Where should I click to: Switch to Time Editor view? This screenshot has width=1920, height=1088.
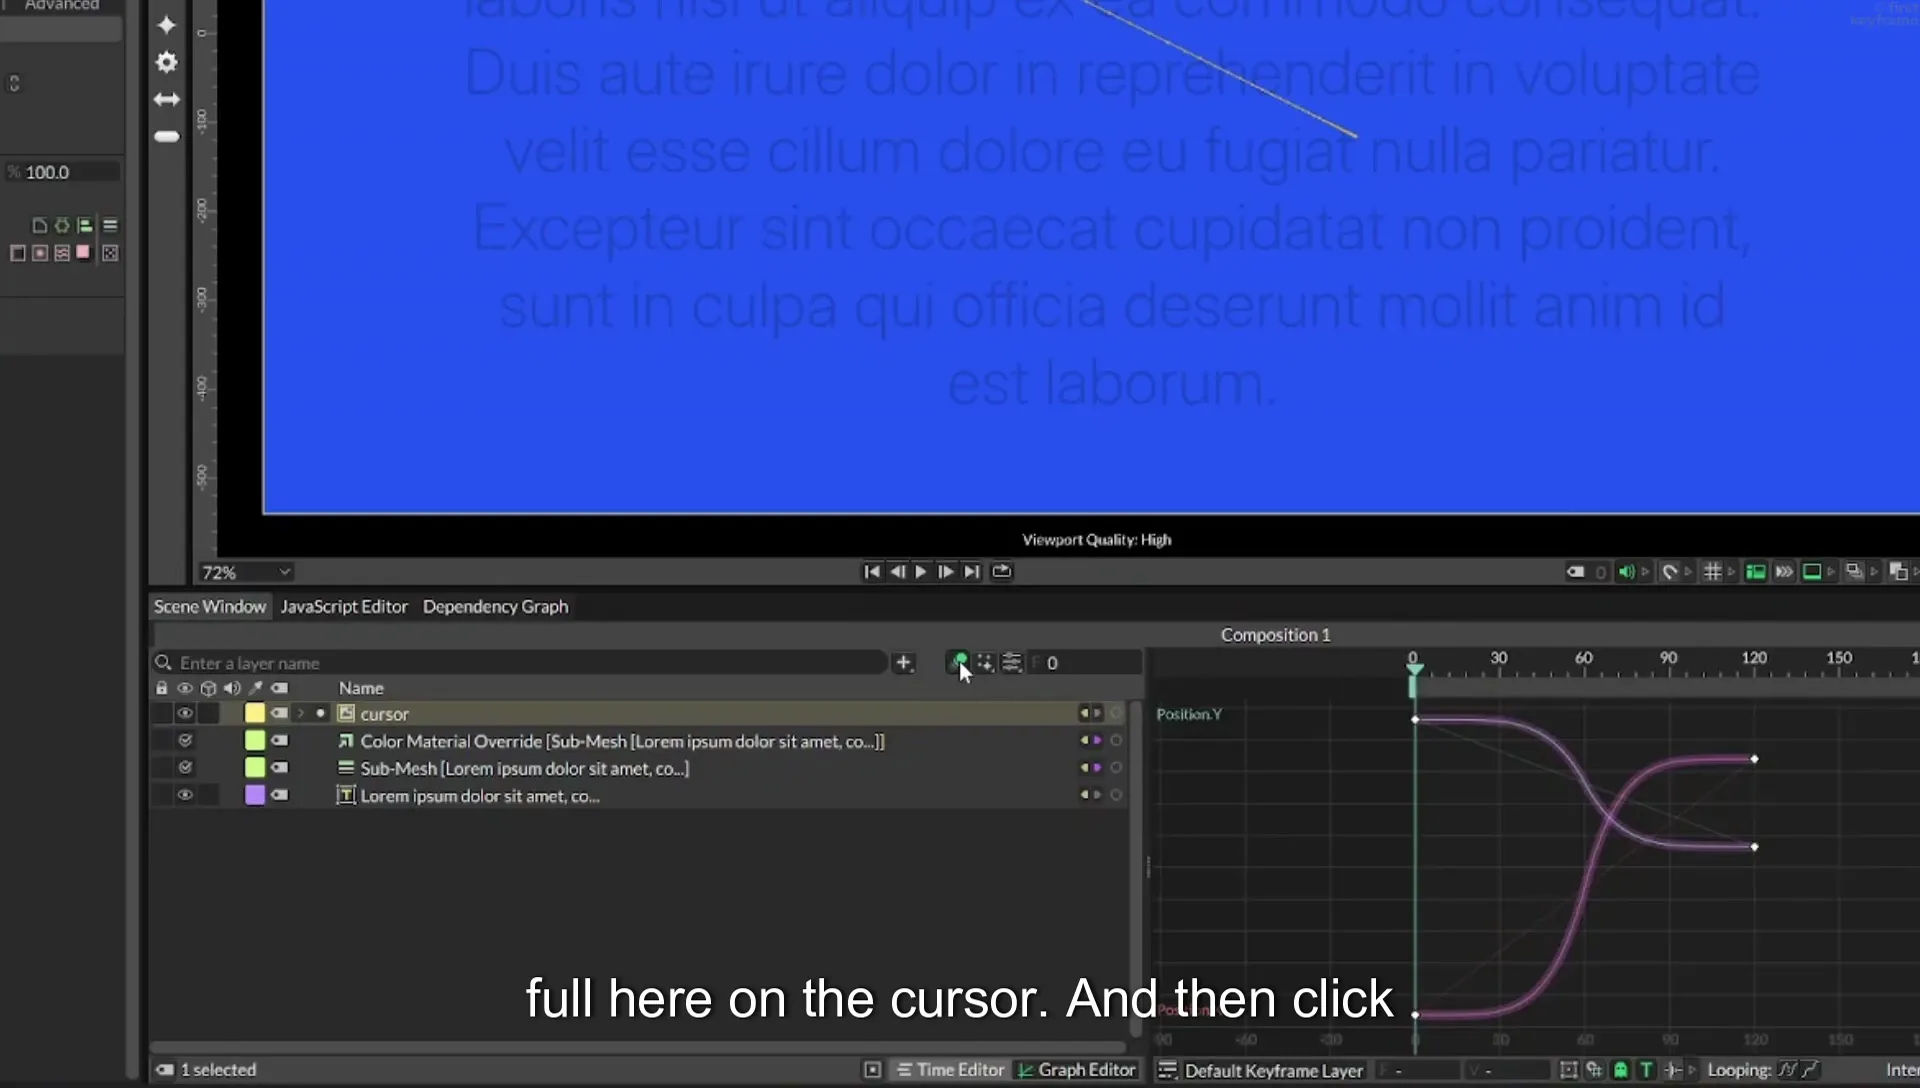(950, 1070)
